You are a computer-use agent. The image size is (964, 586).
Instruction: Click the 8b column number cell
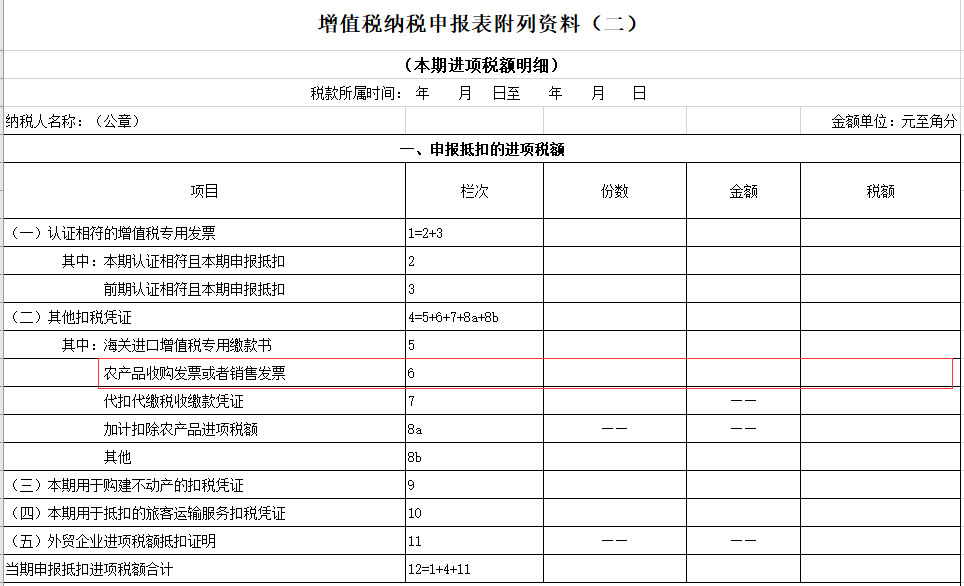pyautogui.click(x=474, y=457)
